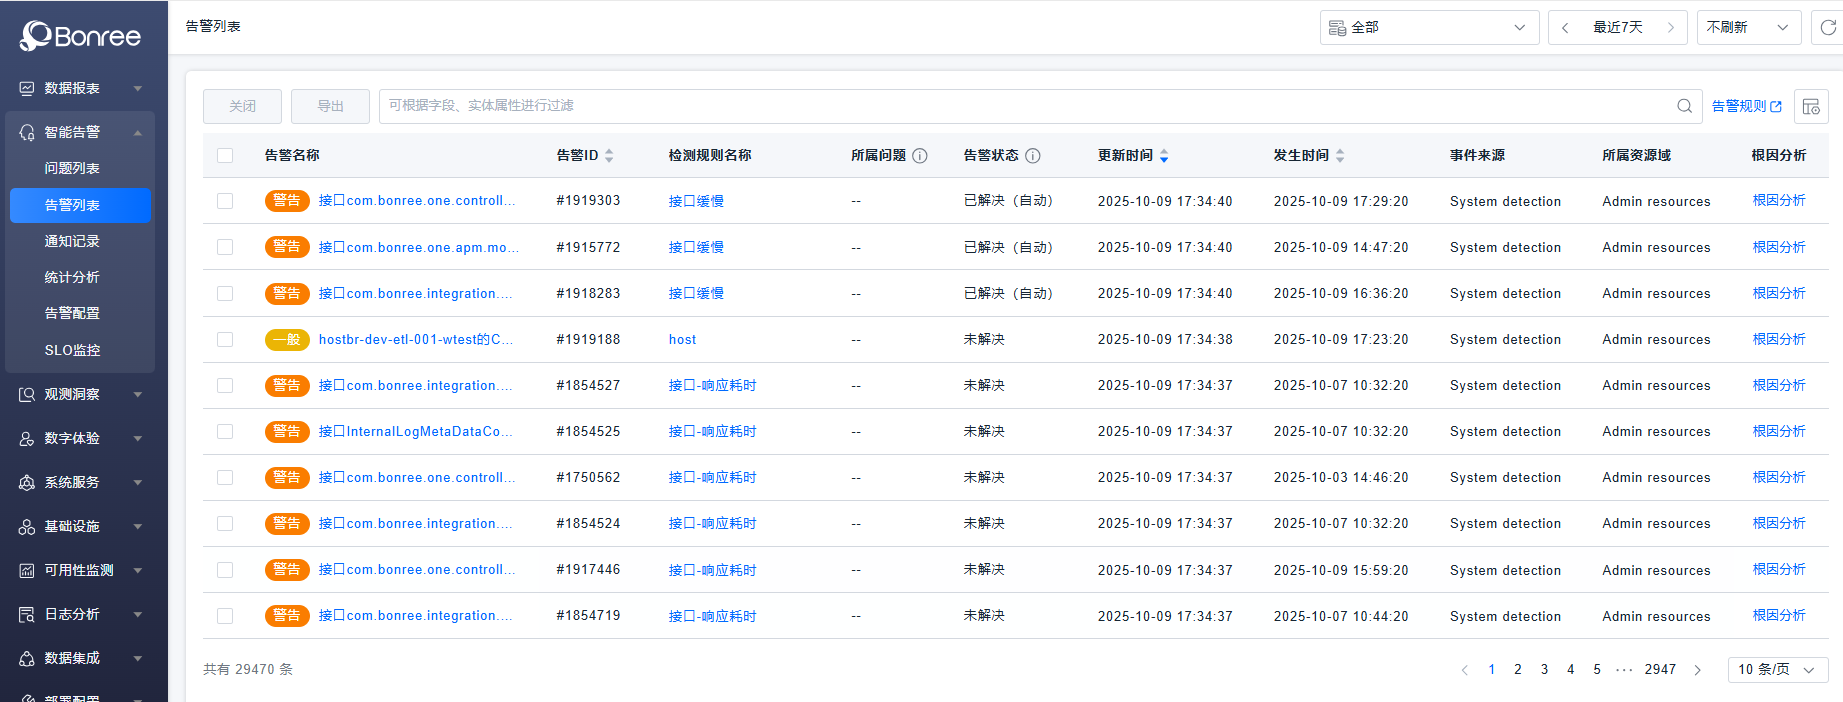Click the refresh icon in top bar
Screen dimensions: 1843x702
point(1827,28)
